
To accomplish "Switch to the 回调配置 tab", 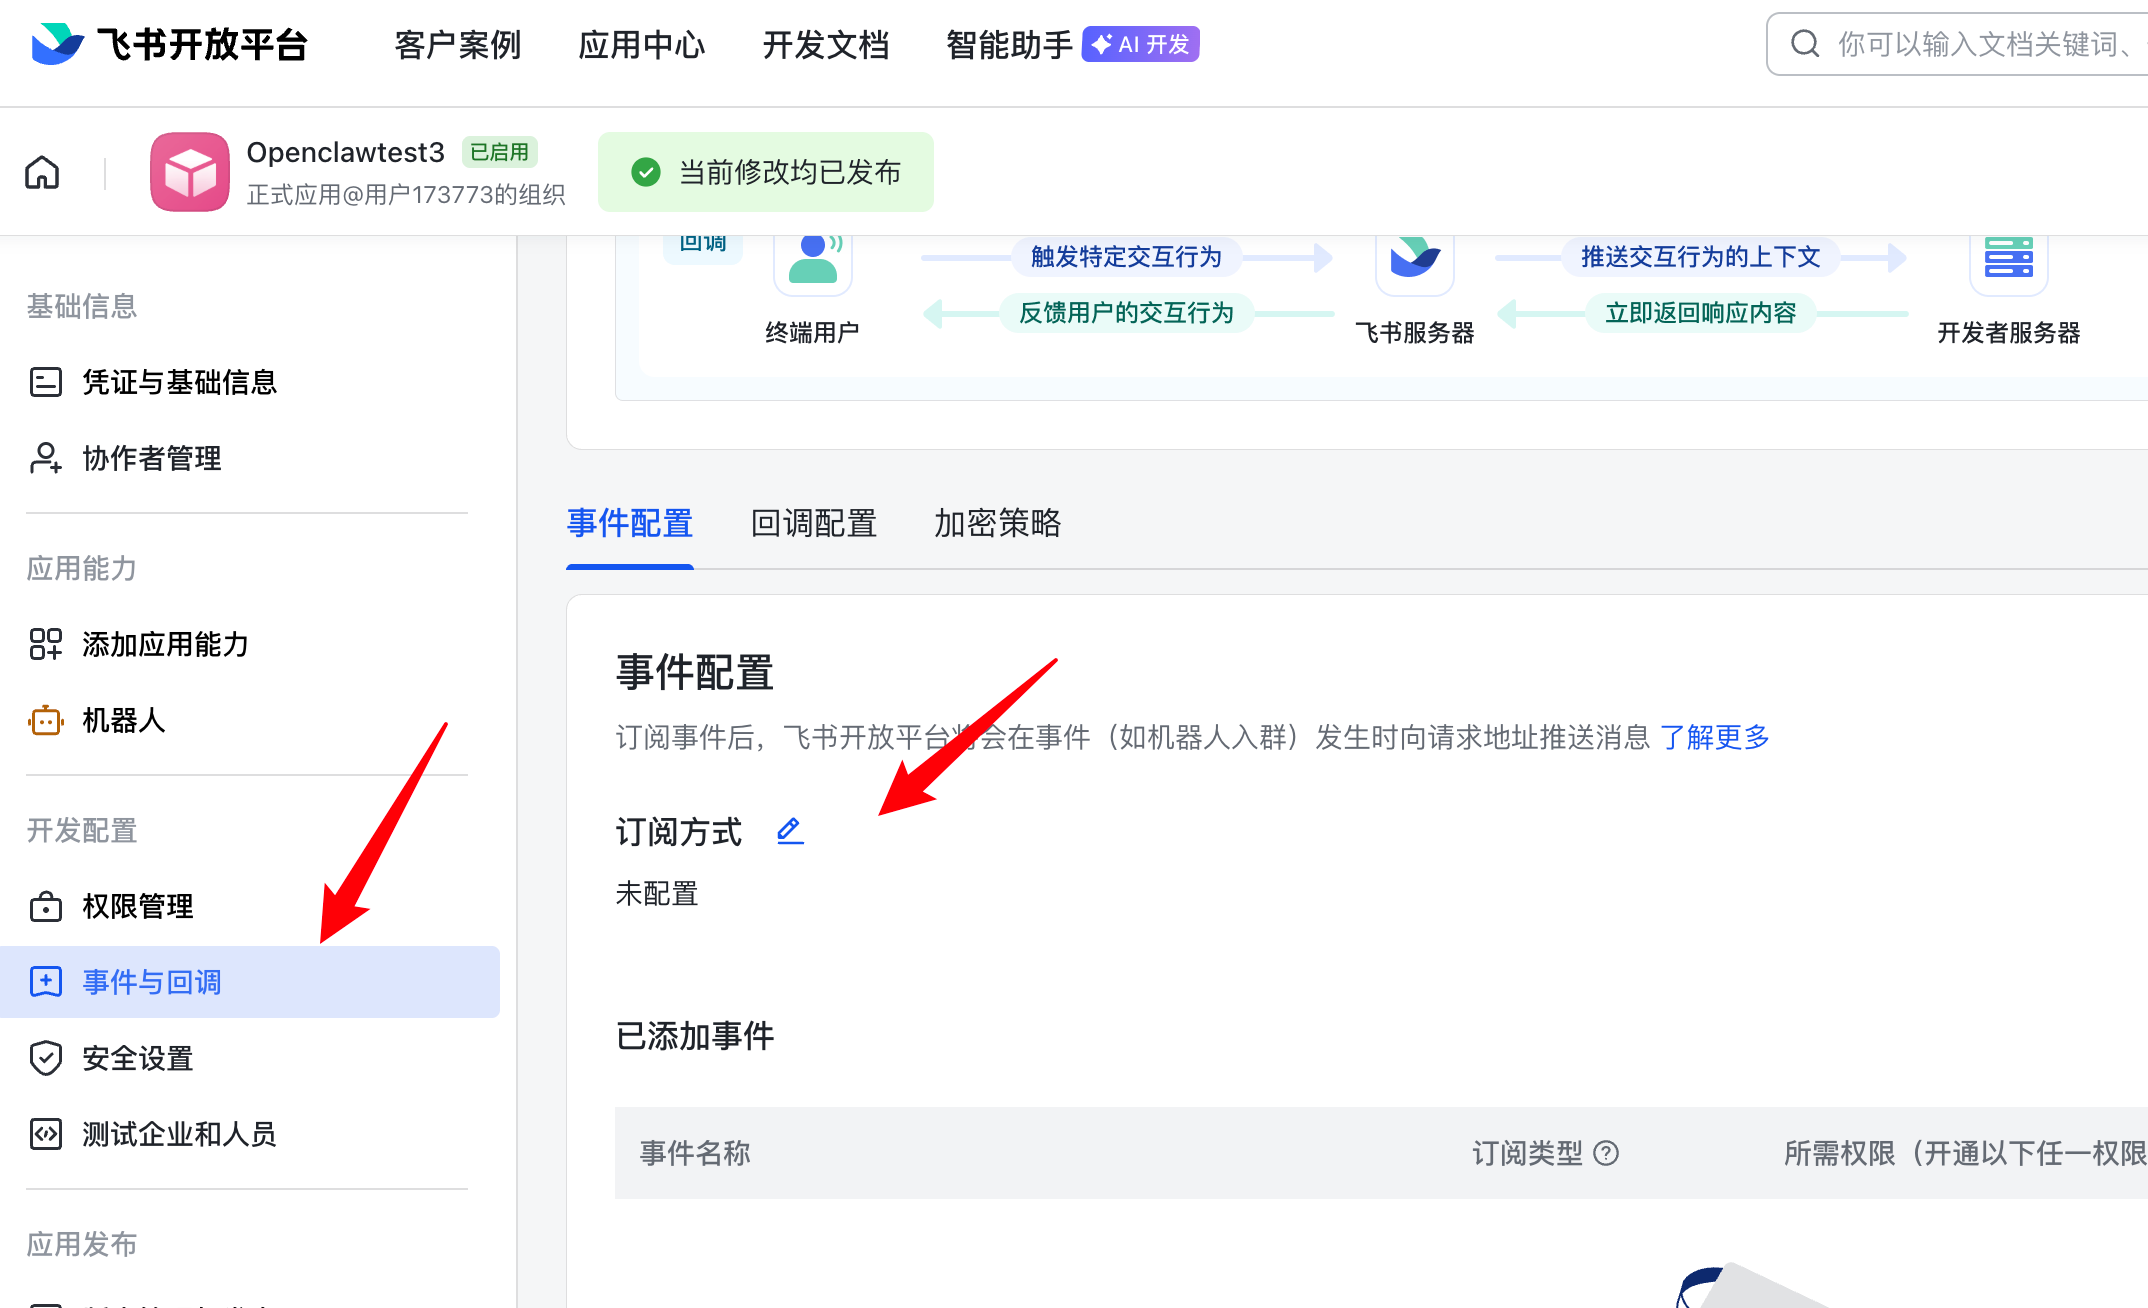I will [x=813, y=523].
